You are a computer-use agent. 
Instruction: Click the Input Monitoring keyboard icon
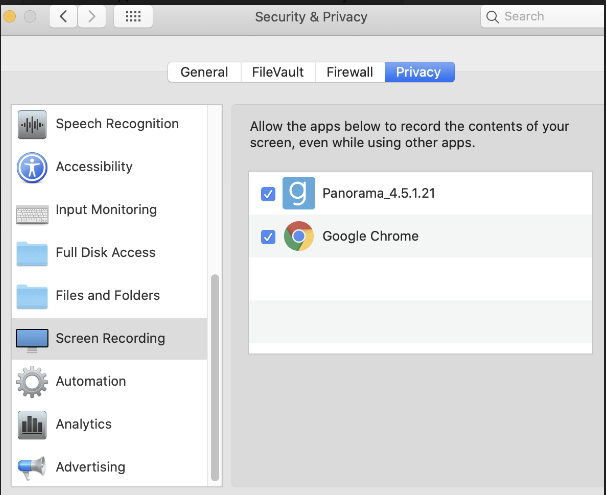32,211
